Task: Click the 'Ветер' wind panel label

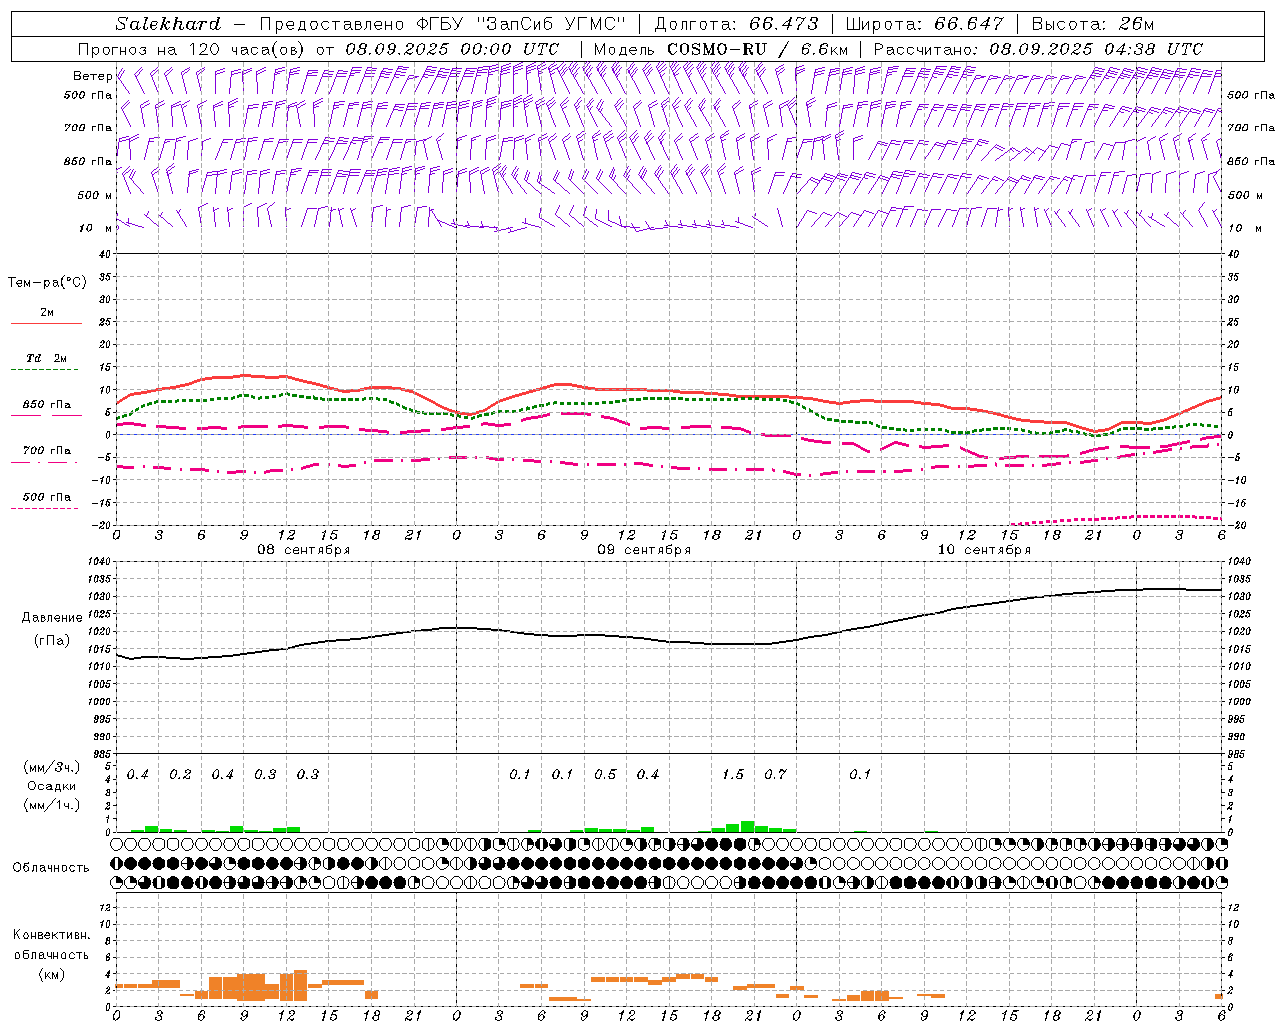Action: 92,76
